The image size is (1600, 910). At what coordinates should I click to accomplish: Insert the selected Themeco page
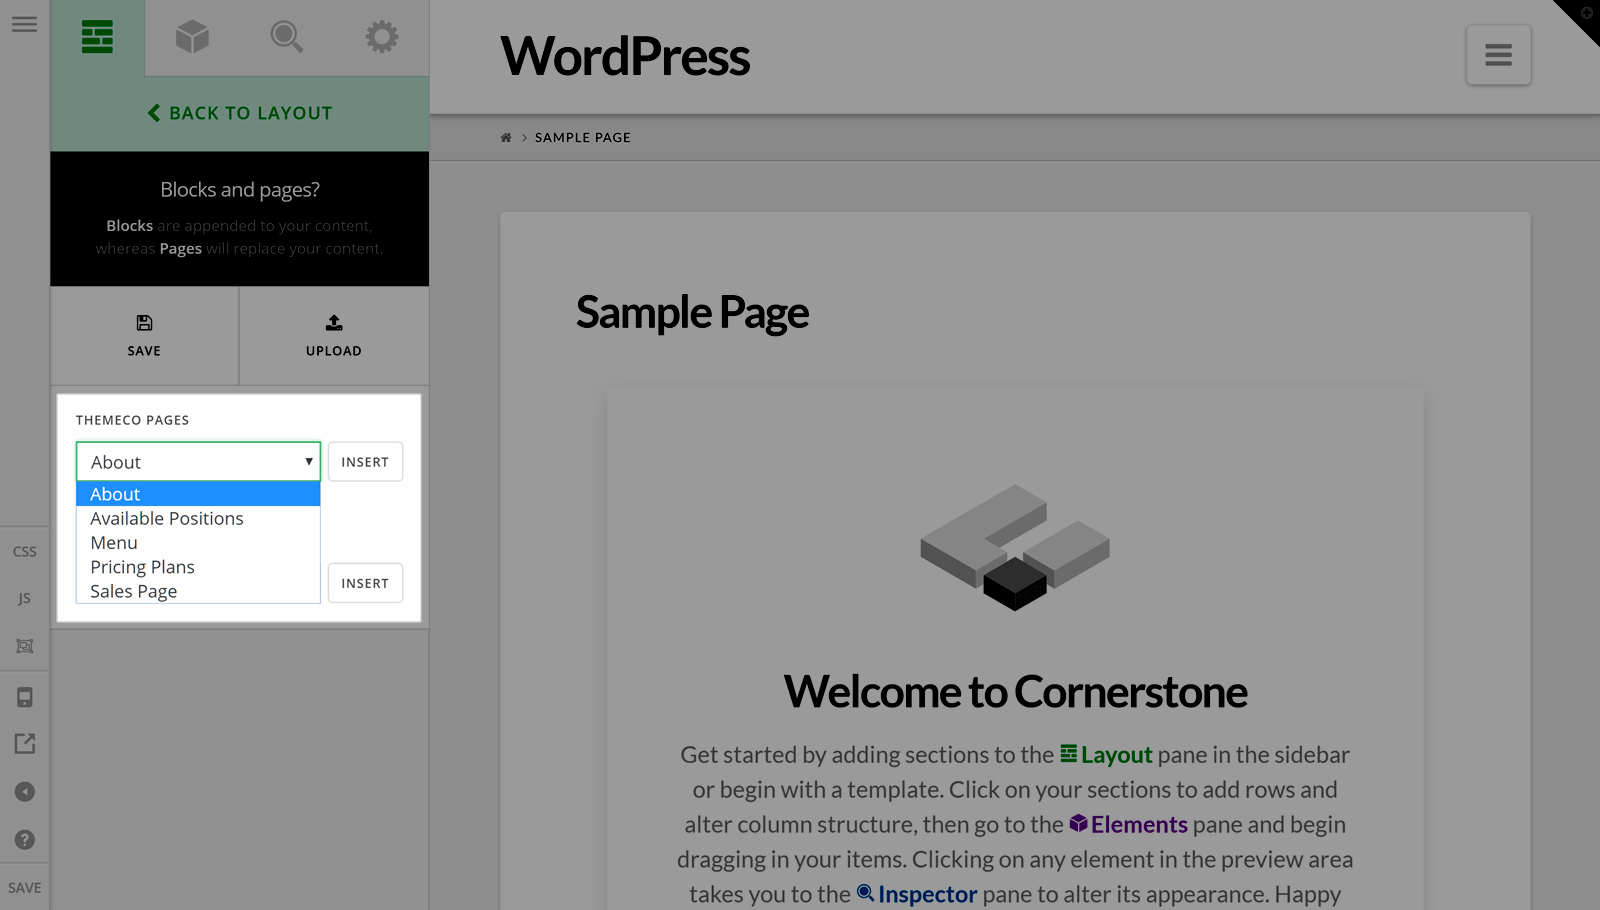[x=365, y=462]
